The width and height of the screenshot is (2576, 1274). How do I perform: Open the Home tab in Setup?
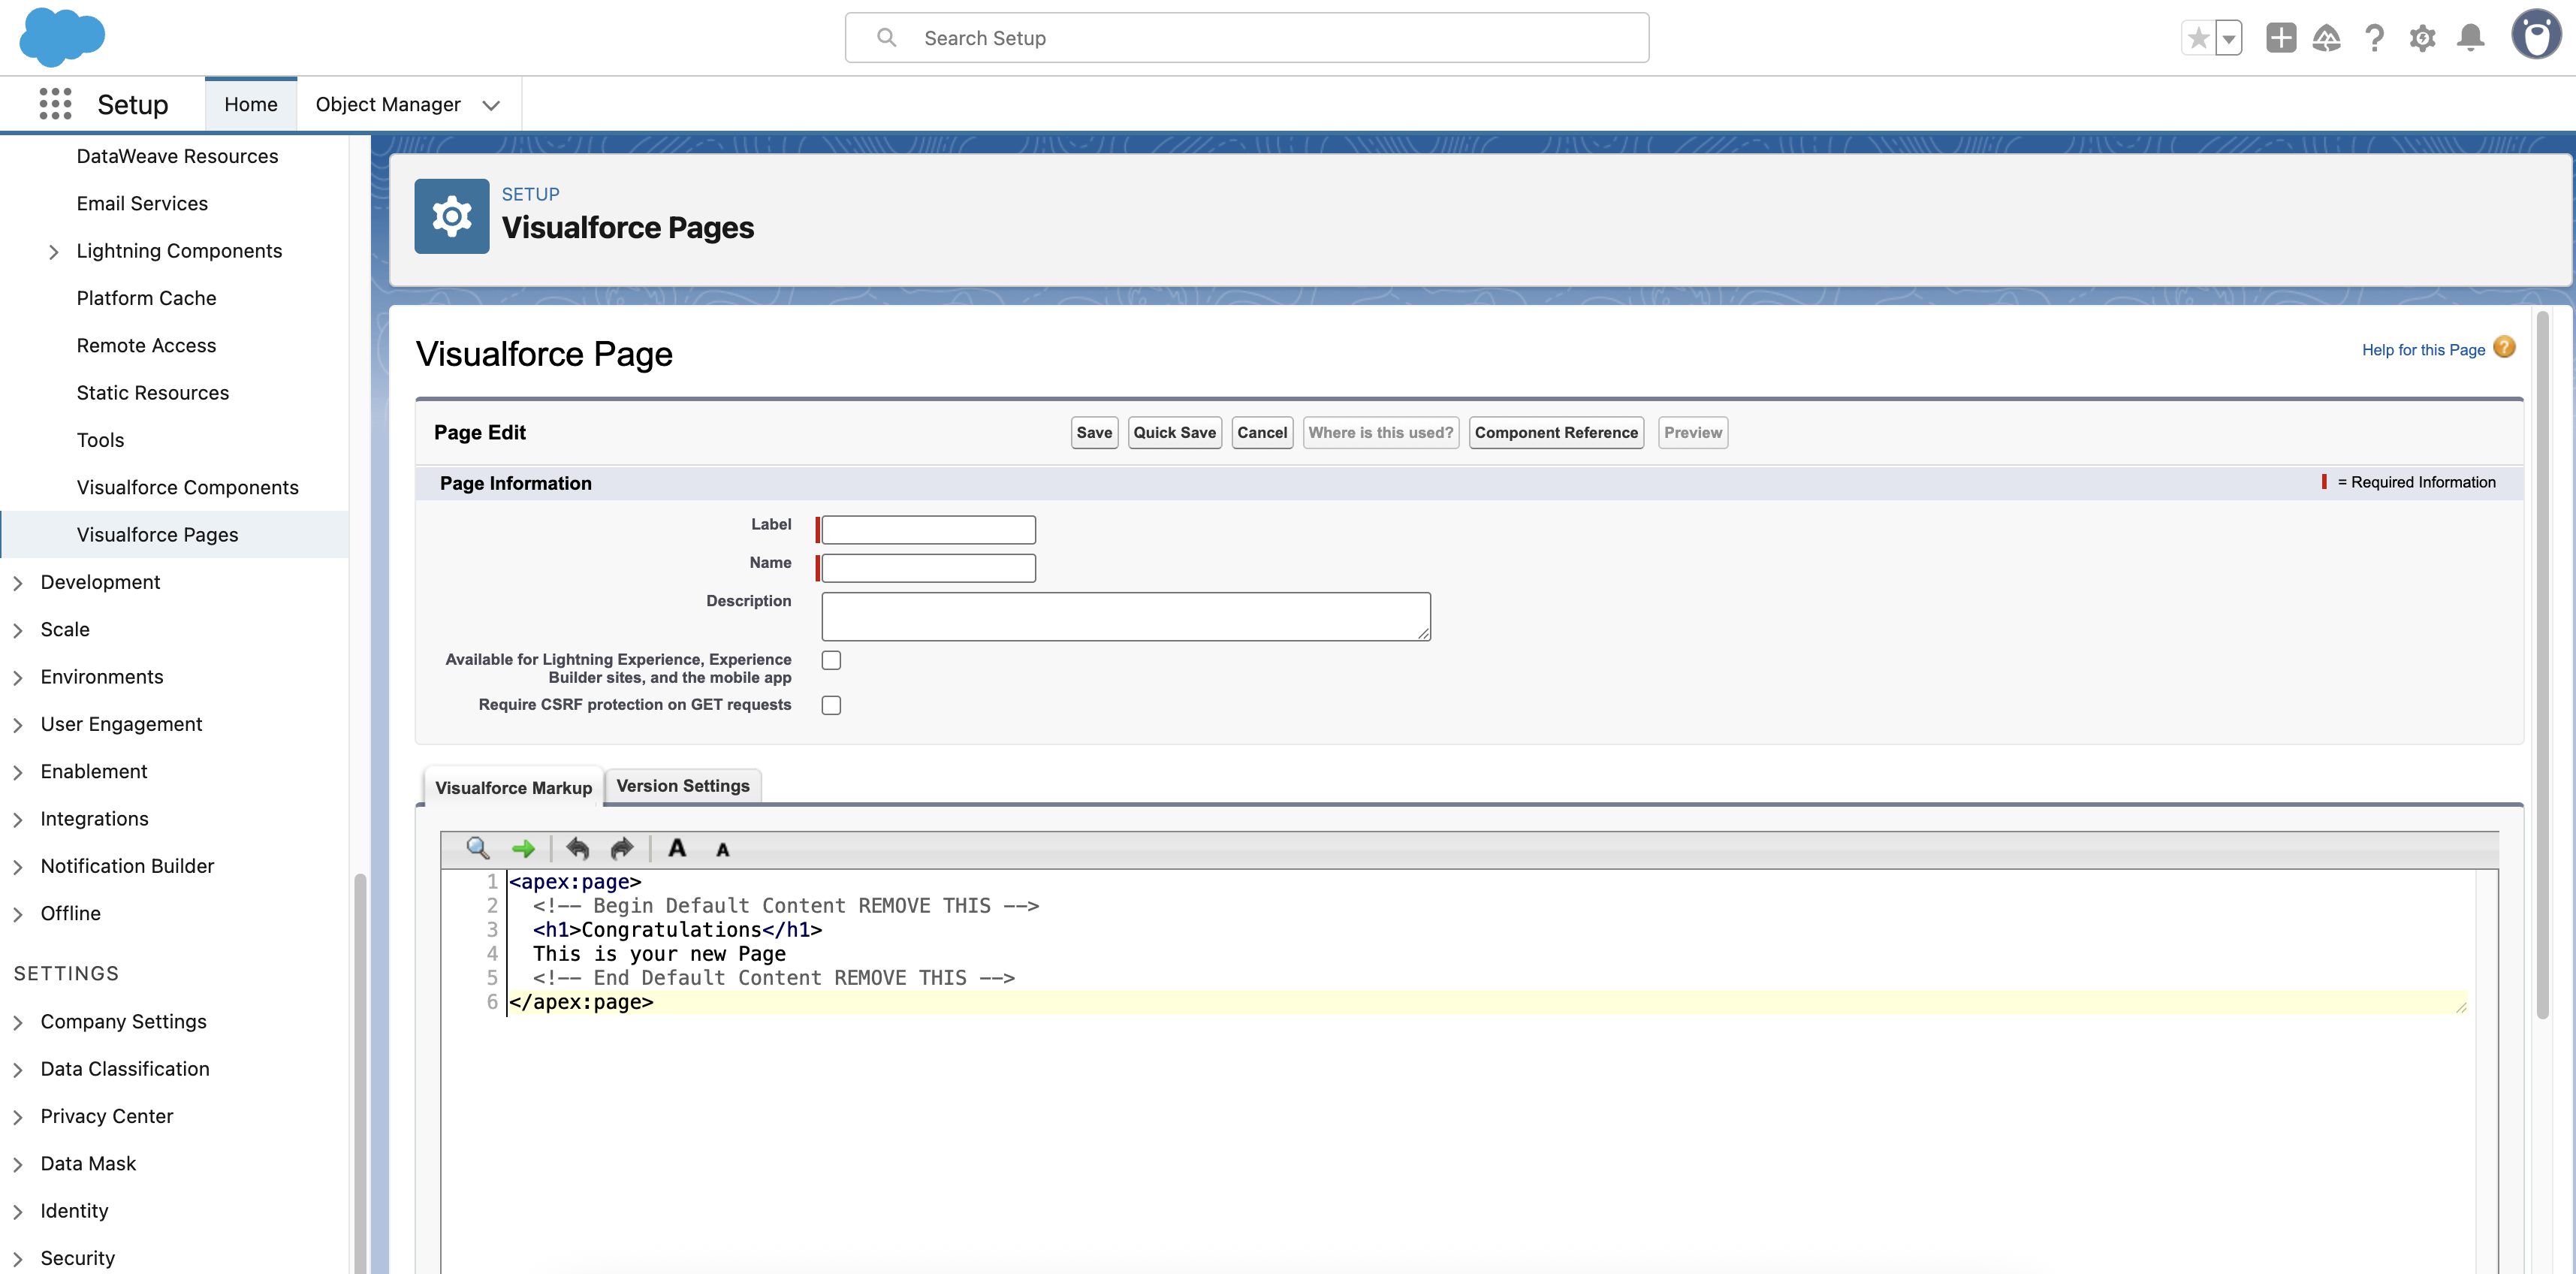(x=250, y=103)
